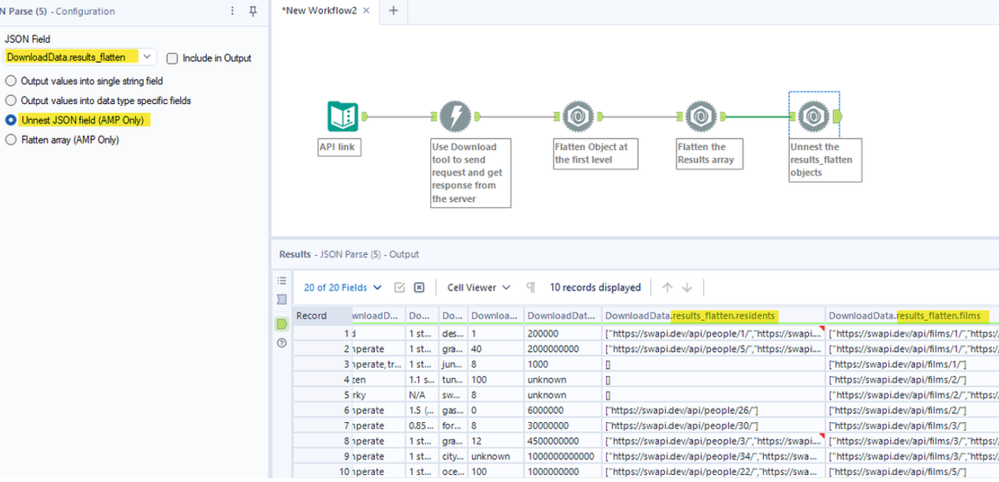Switch to the New Workflow2 tab
Image resolution: width=999 pixels, height=482 pixels.
coord(321,11)
